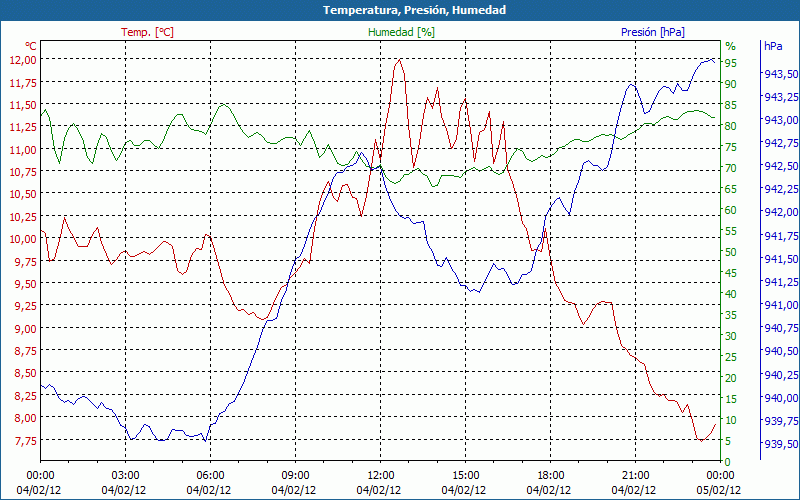This screenshot has height=500, width=800.
Task: Click the 941,00 pressure axis value
Action: 781,305
